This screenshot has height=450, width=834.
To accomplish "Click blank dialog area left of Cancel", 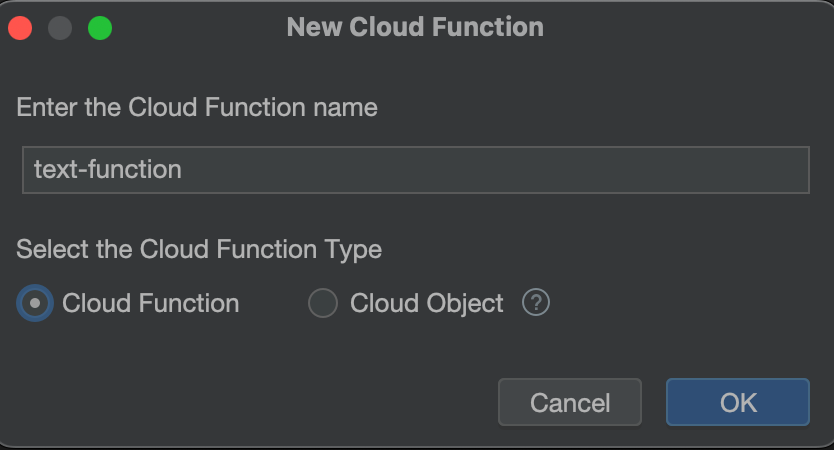I will (255, 402).
